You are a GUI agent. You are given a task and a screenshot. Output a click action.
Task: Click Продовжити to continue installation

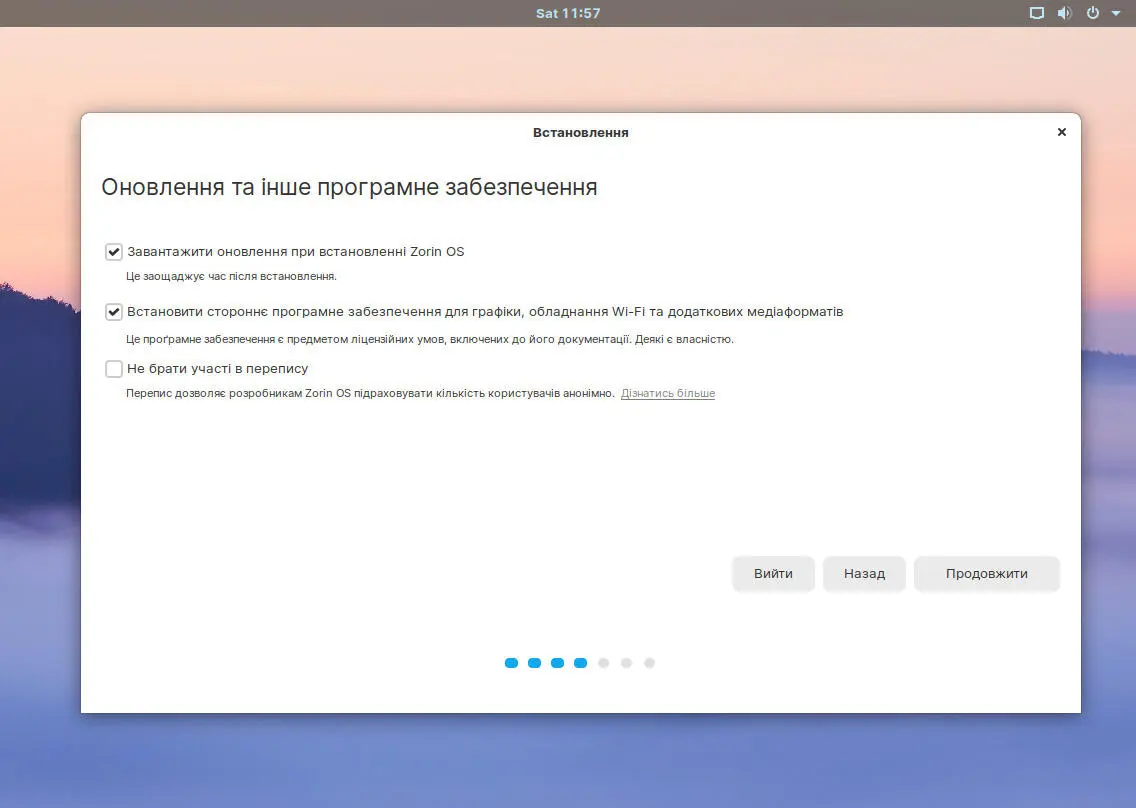(987, 573)
